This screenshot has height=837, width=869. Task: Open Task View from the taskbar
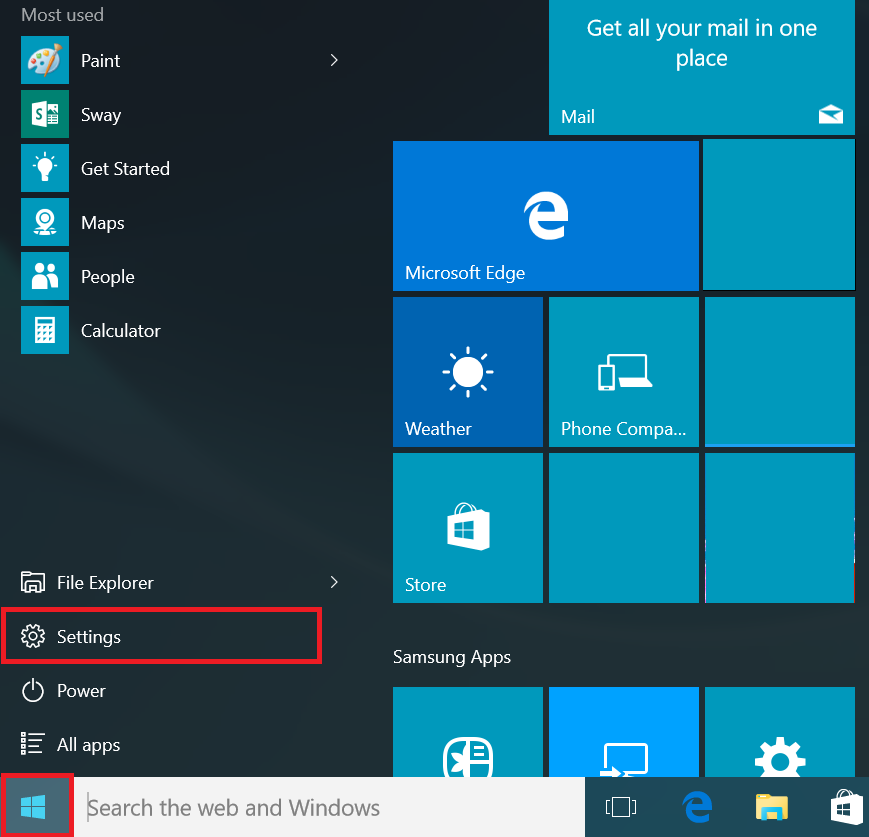[x=621, y=807]
